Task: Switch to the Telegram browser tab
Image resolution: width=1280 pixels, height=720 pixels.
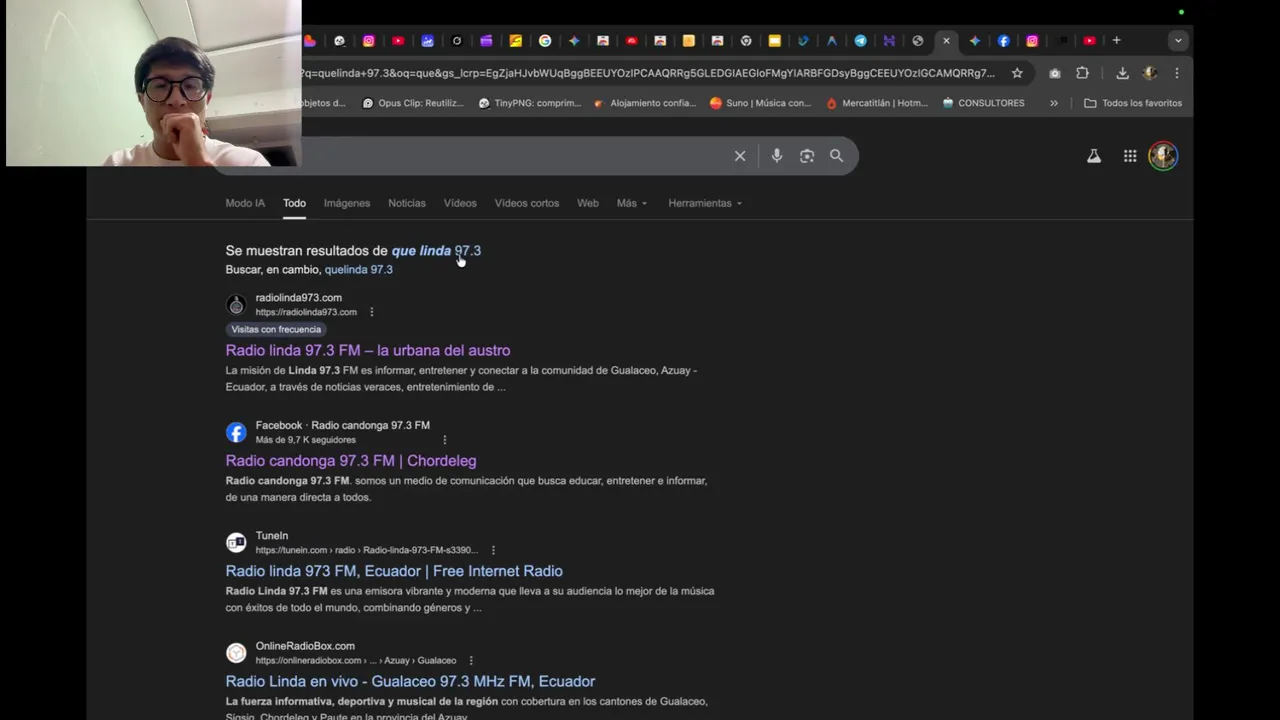Action: [860, 41]
